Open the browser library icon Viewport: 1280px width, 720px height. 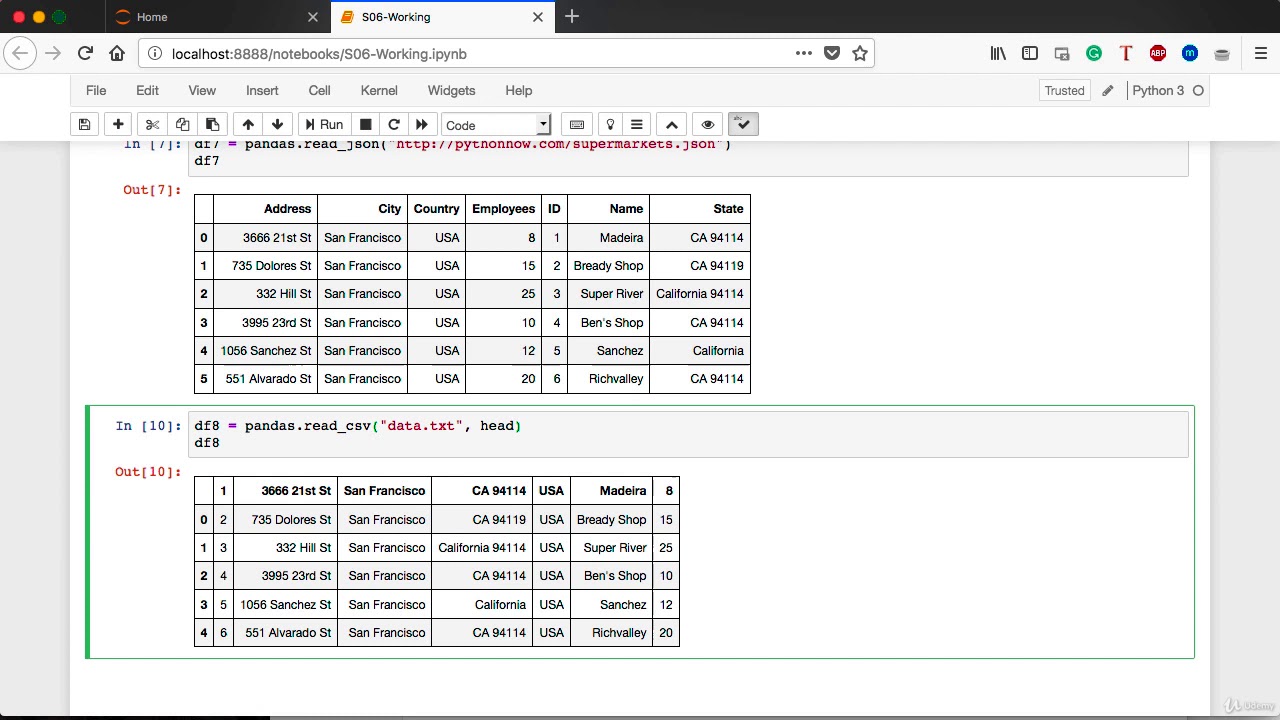(x=998, y=54)
